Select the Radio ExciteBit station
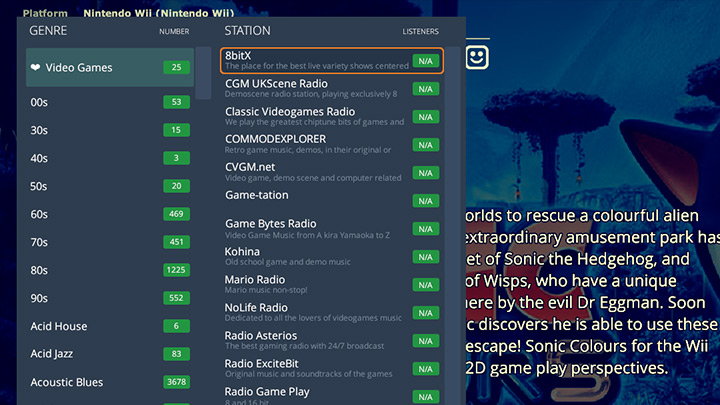The image size is (720, 405). point(332,369)
